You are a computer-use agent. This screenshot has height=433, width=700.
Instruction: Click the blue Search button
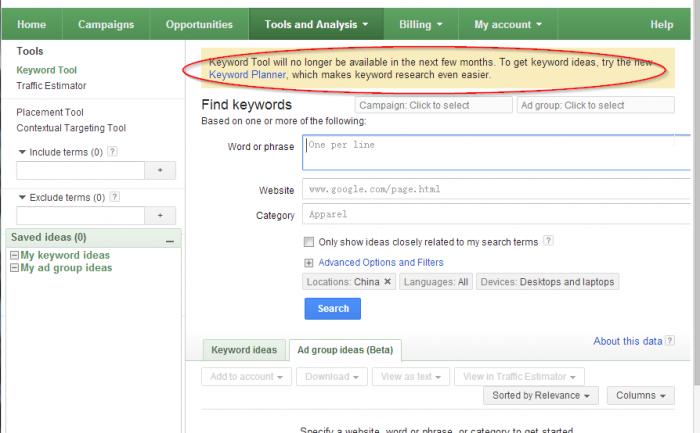coord(333,308)
